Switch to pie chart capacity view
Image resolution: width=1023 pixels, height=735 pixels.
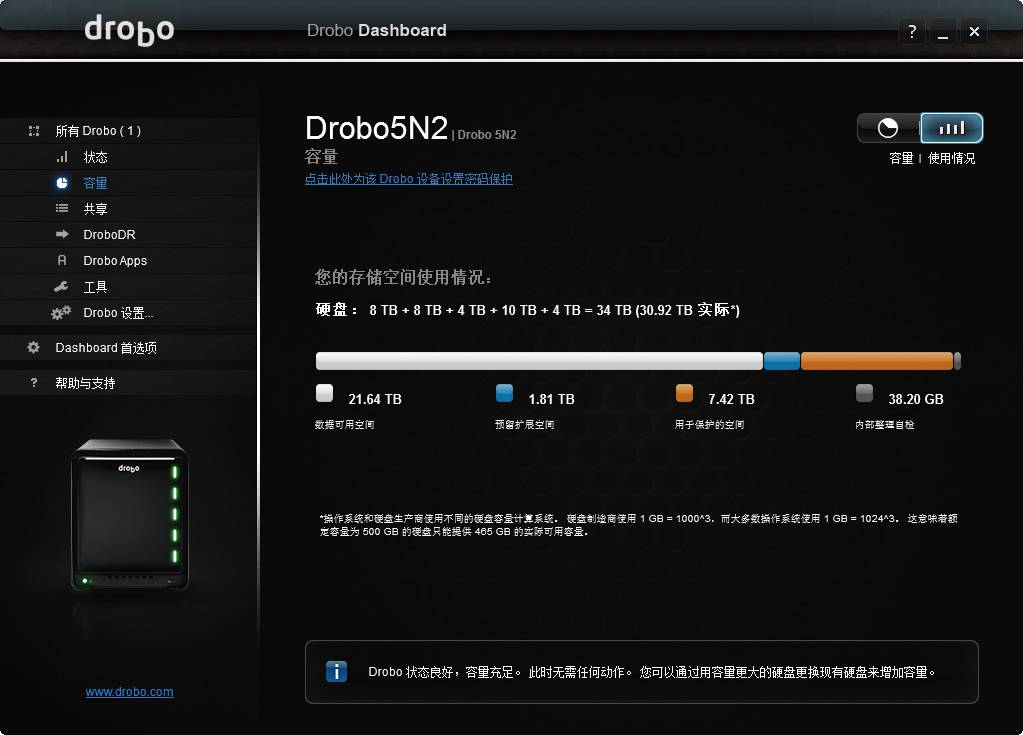click(x=888, y=128)
